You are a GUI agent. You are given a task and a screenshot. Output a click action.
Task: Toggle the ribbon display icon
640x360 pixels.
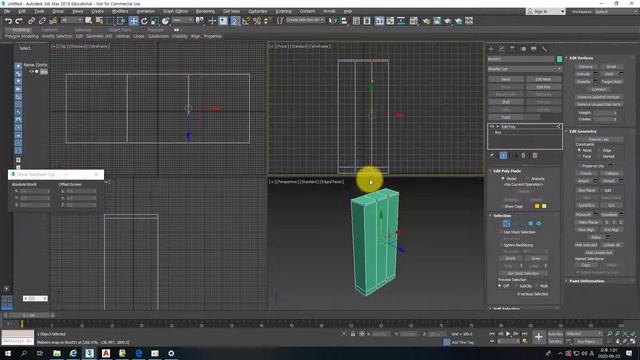tap(380, 21)
